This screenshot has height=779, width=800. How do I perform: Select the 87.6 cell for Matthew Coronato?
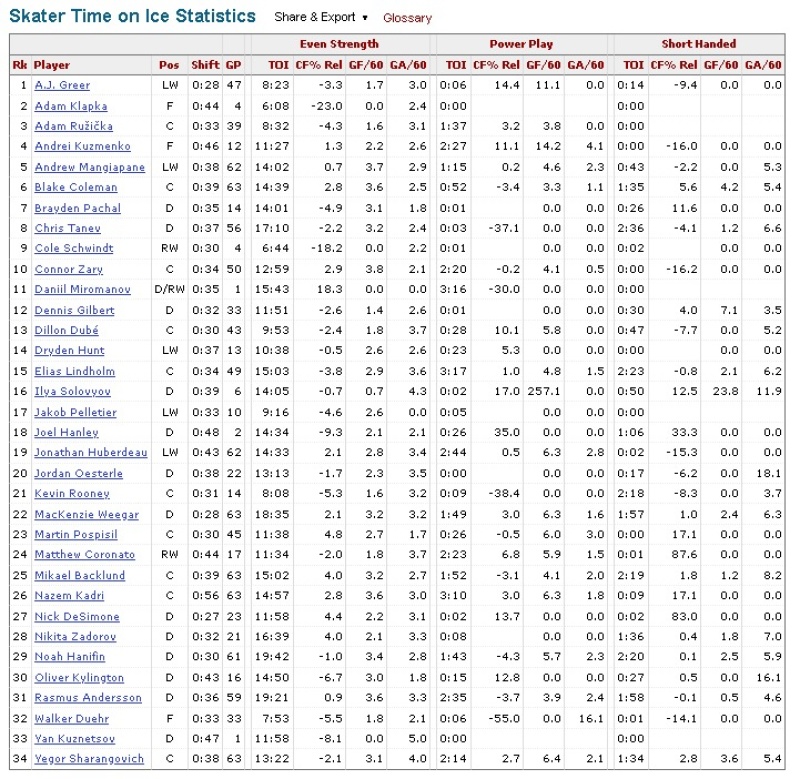pyautogui.click(x=684, y=555)
